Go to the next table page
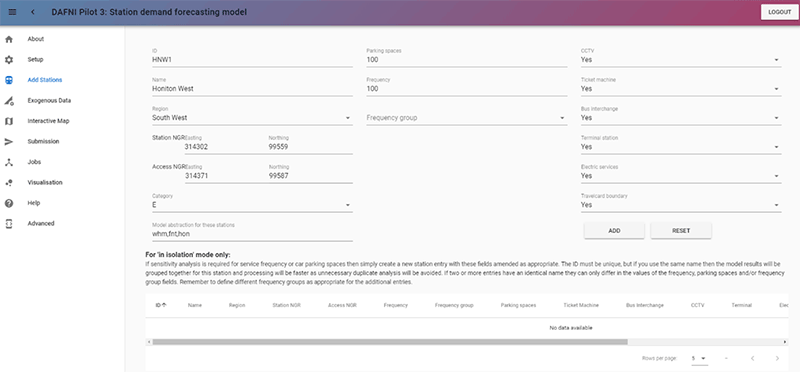 pos(777,359)
